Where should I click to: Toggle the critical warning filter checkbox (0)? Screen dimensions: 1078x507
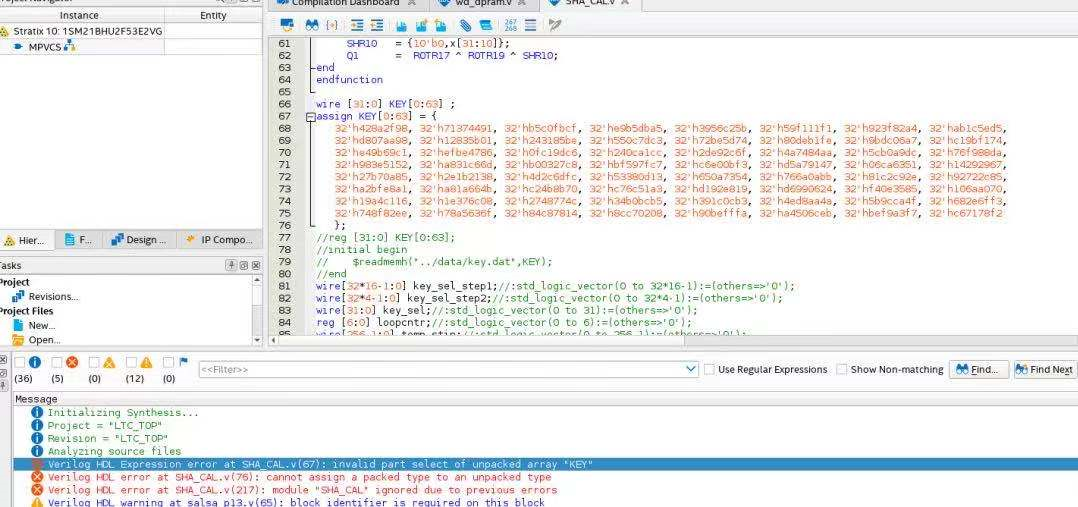point(94,362)
